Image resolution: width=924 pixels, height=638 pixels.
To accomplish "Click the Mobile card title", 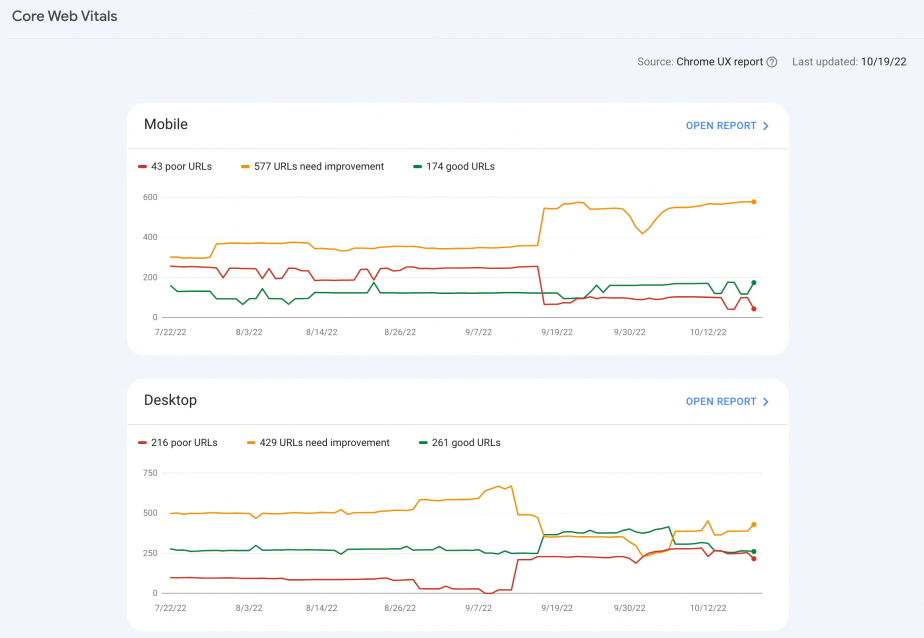I will click(166, 124).
